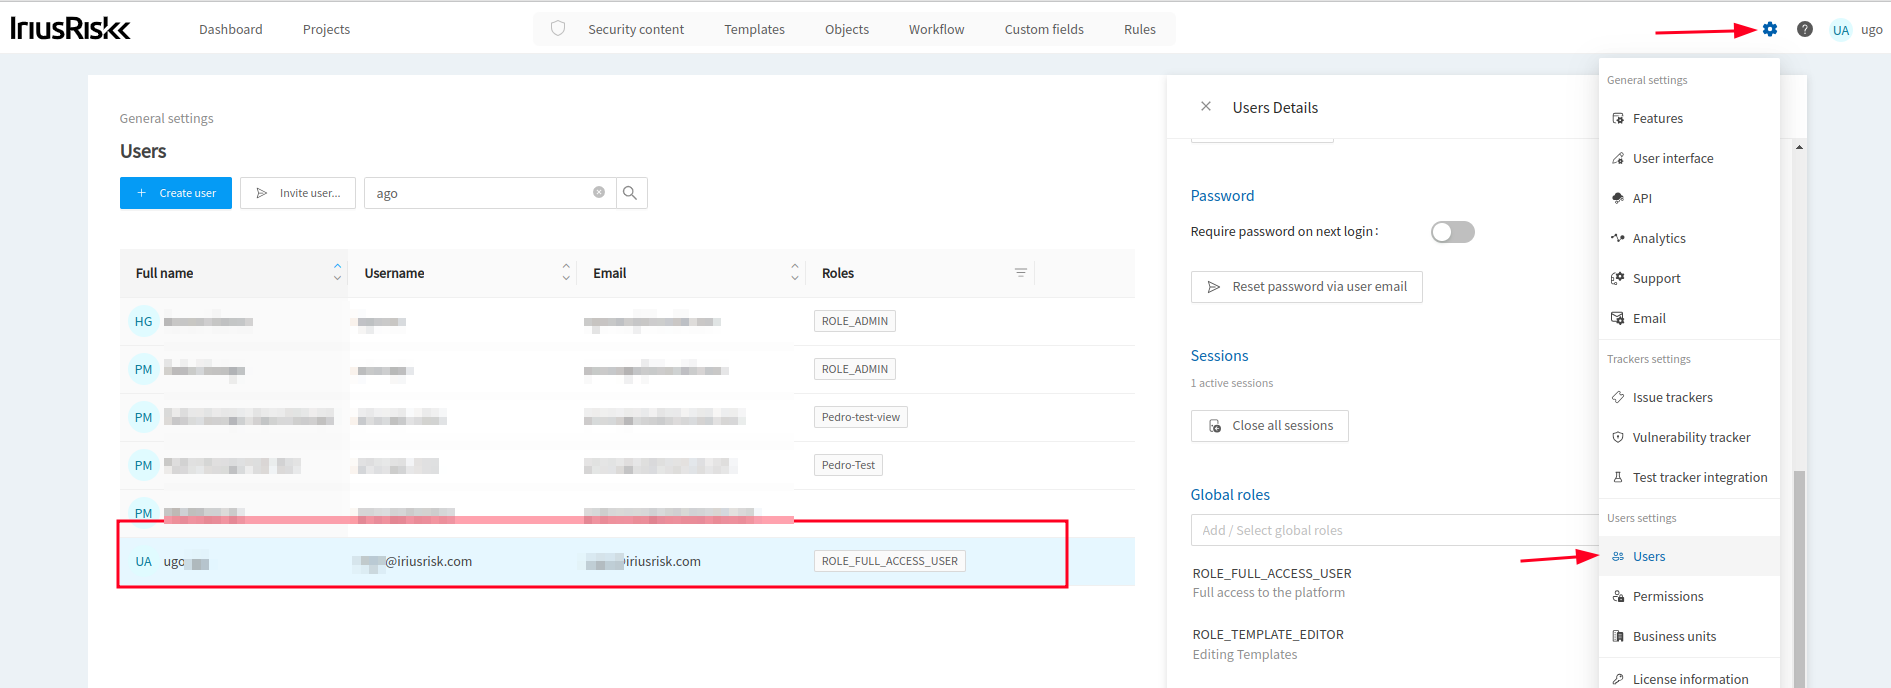Viewport: 1891px width, 688px height.
Task: Sort by Email column
Action: click(795, 272)
